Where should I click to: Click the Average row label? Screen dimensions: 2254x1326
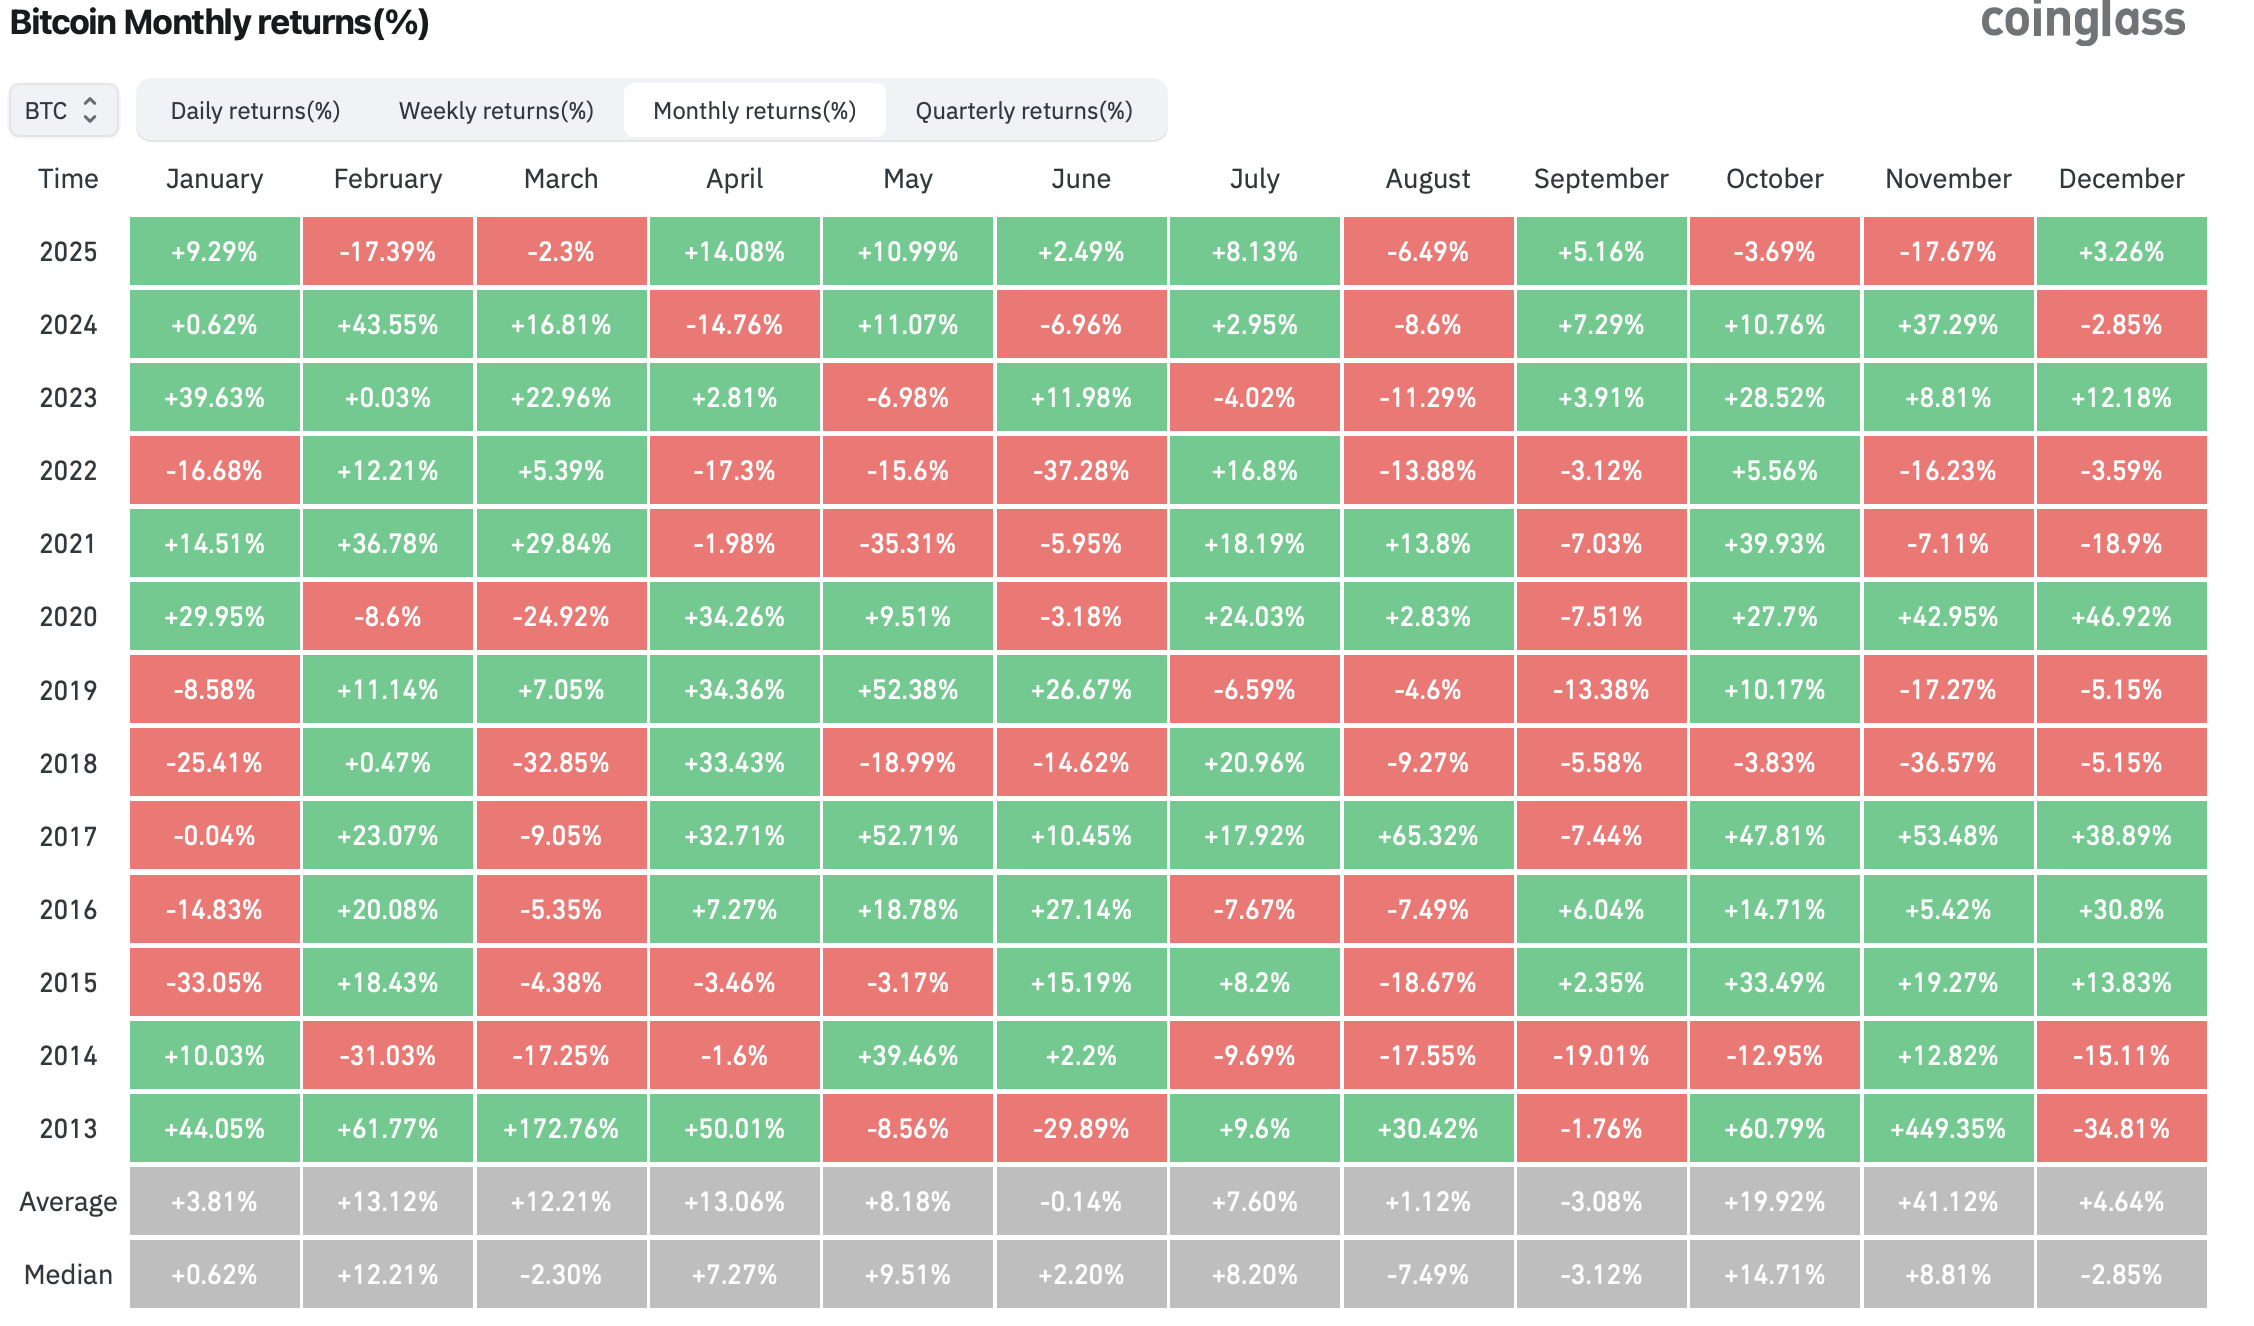click(68, 1202)
